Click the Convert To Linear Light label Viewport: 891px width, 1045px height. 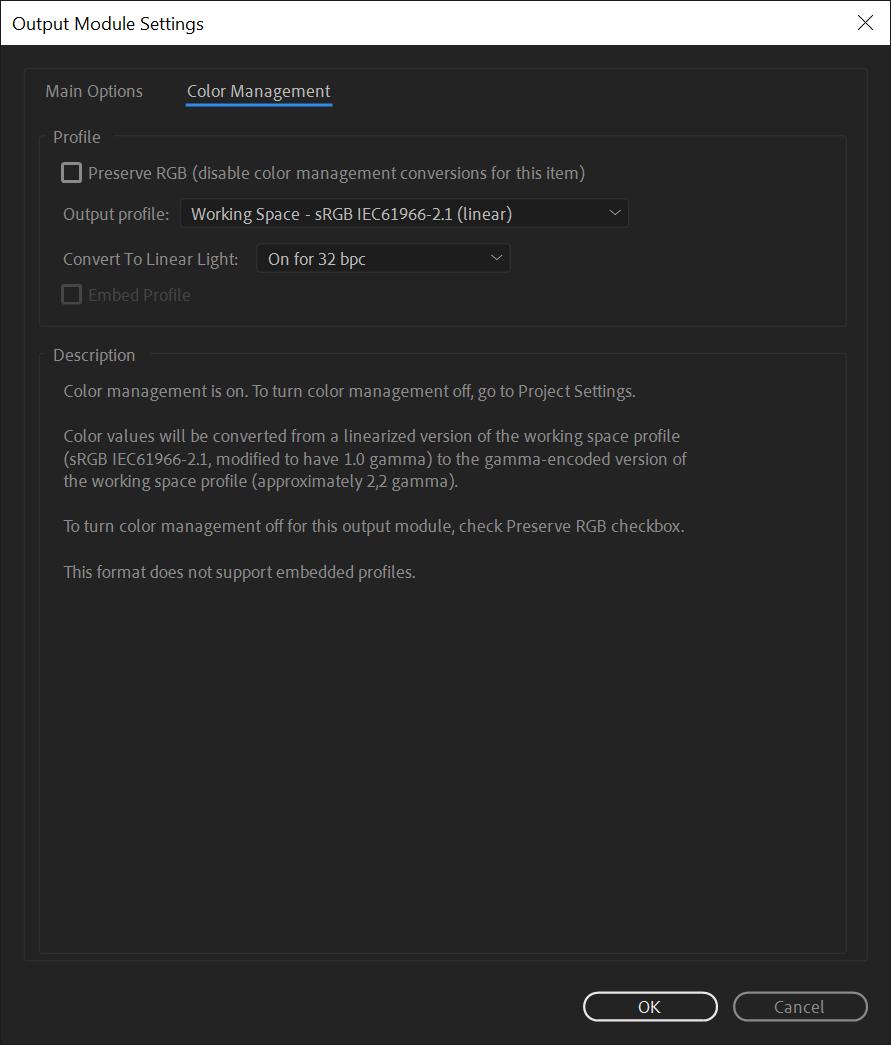150,258
